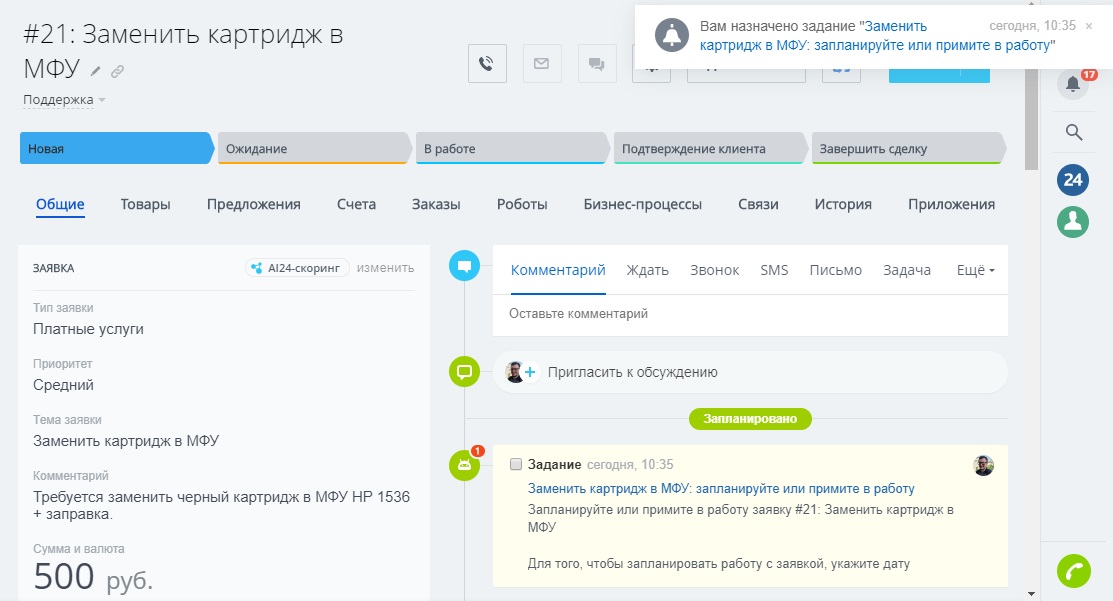Click изменить link in Заявка section

(385, 268)
